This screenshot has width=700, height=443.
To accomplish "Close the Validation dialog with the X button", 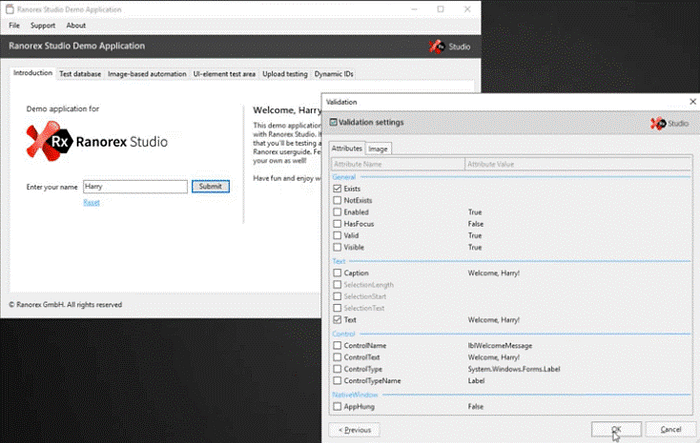I will pos(692,102).
